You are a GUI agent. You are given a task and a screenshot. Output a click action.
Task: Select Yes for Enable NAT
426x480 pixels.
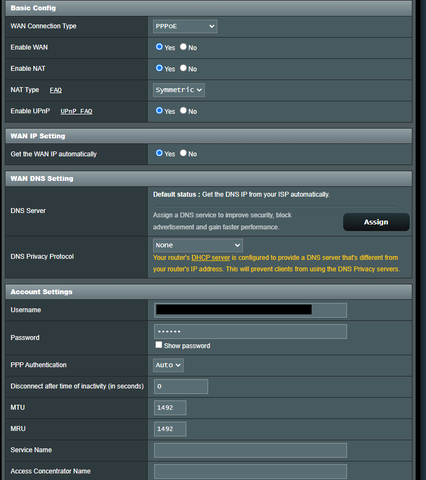tap(159, 68)
